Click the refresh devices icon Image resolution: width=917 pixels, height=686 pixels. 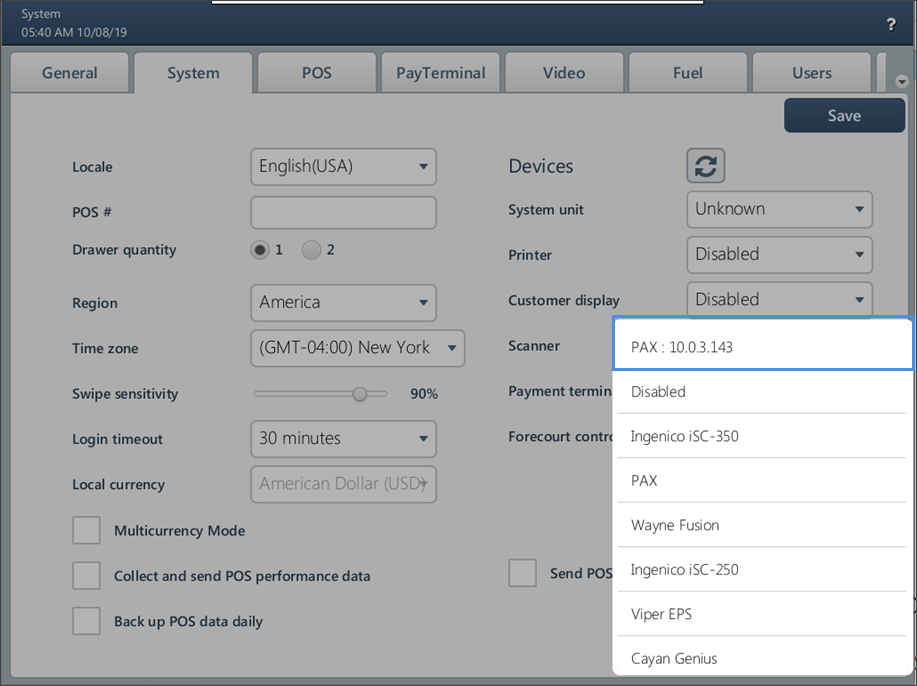pyautogui.click(x=705, y=166)
